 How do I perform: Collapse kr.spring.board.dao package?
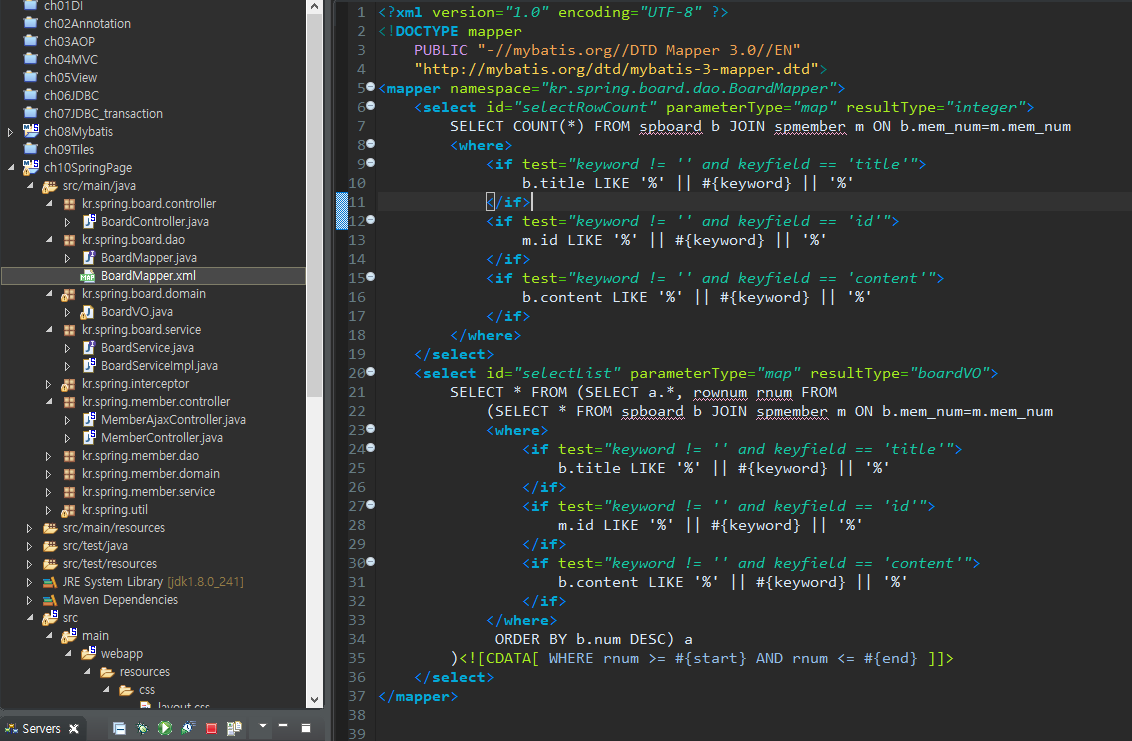tap(48, 240)
